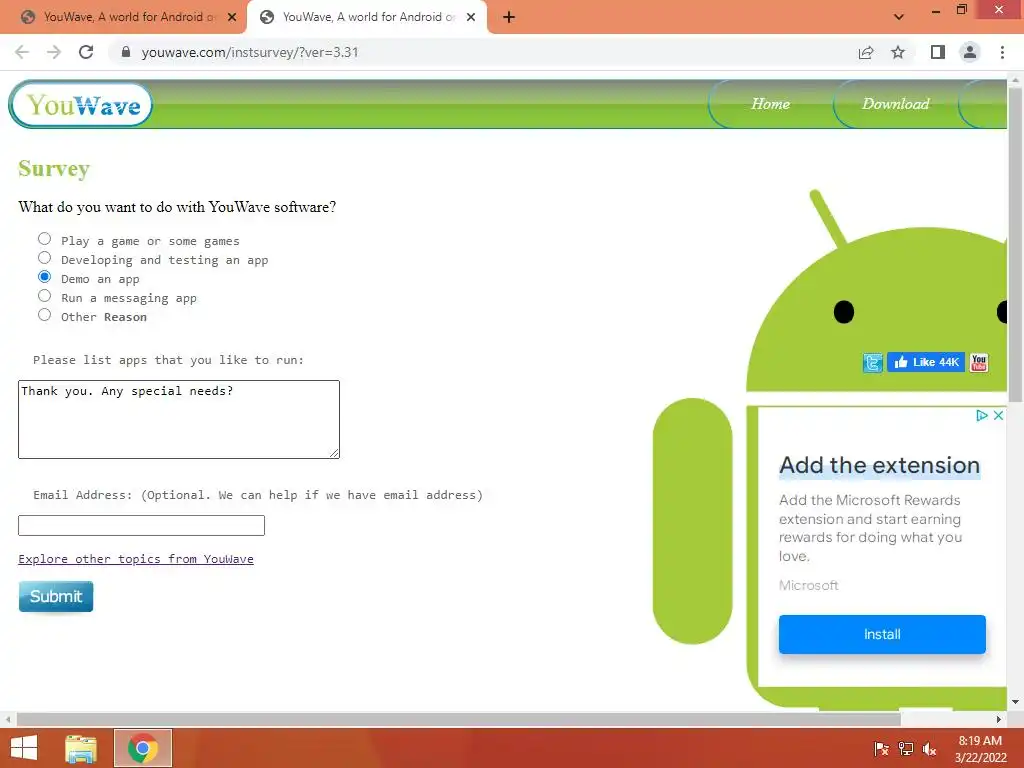
Task: Open the network tray icon
Action: coord(906,749)
